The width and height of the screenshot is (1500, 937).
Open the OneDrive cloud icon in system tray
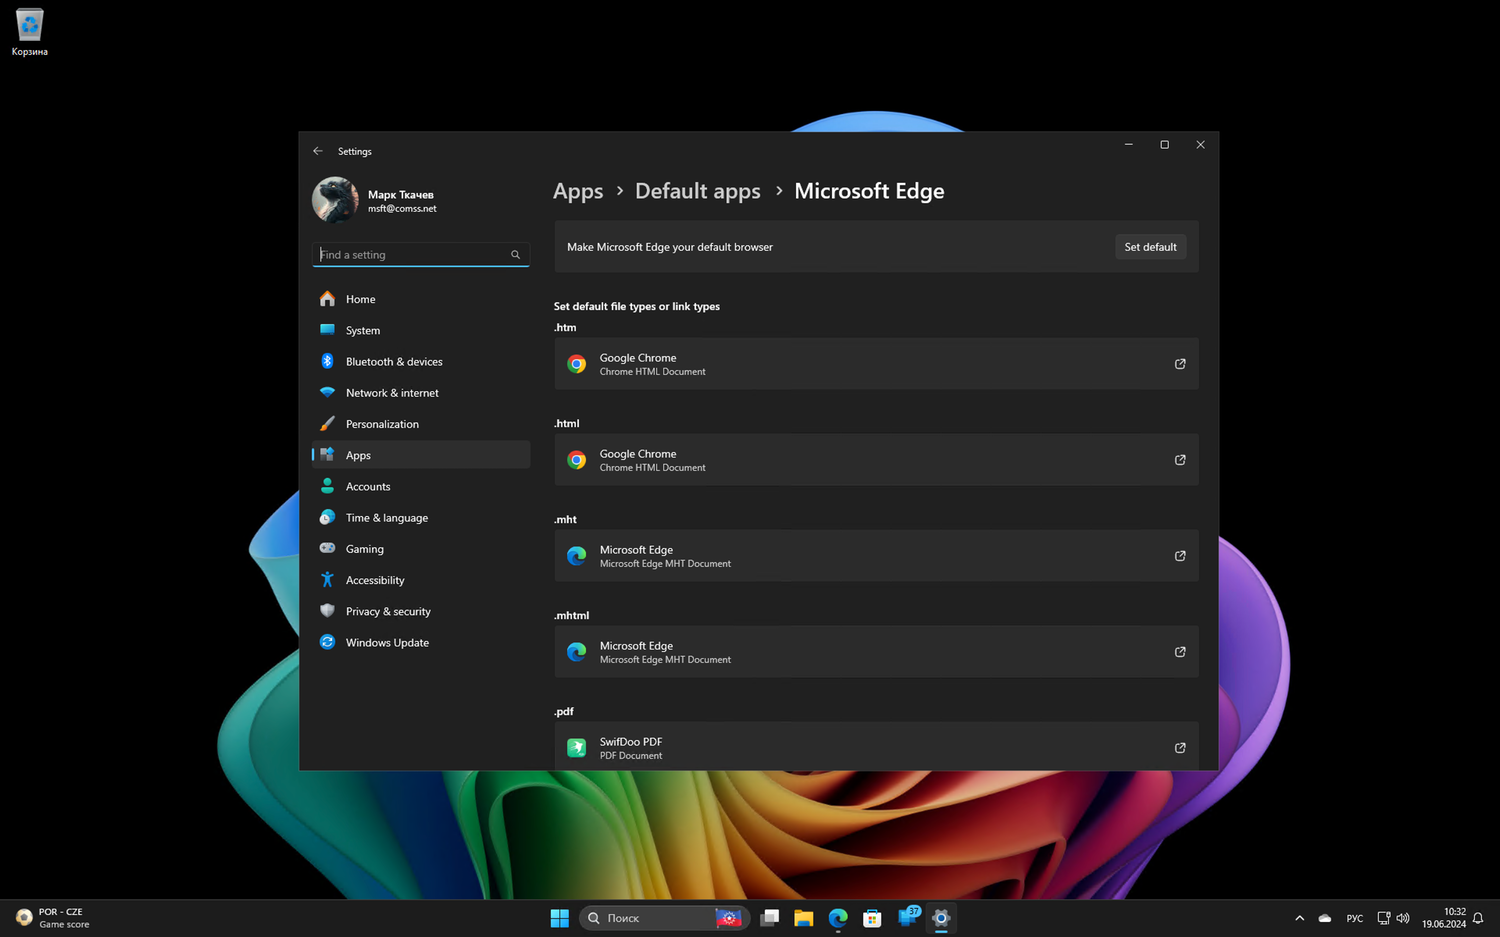point(1325,918)
